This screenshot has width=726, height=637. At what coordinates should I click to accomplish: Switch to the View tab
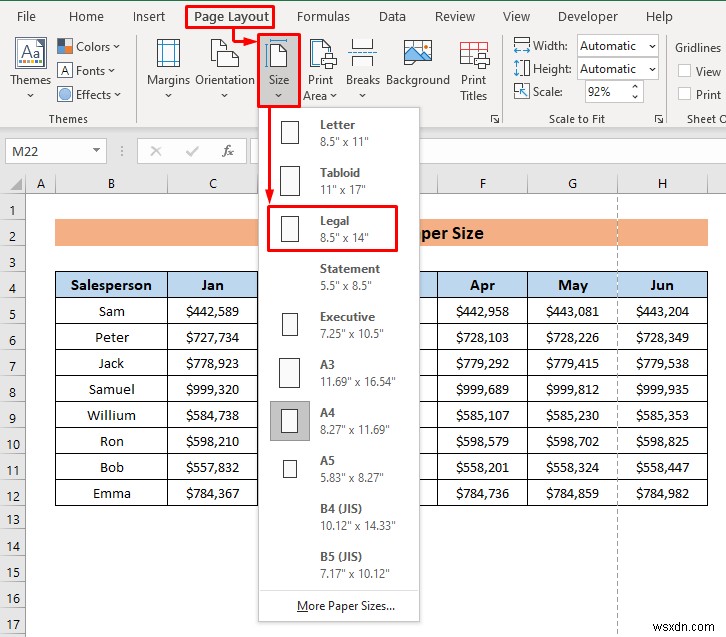pyautogui.click(x=516, y=17)
